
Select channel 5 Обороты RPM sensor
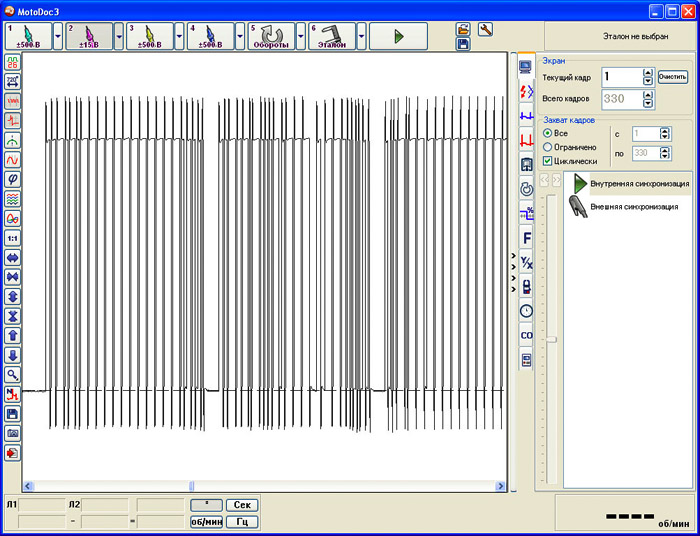click(x=270, y=36)
